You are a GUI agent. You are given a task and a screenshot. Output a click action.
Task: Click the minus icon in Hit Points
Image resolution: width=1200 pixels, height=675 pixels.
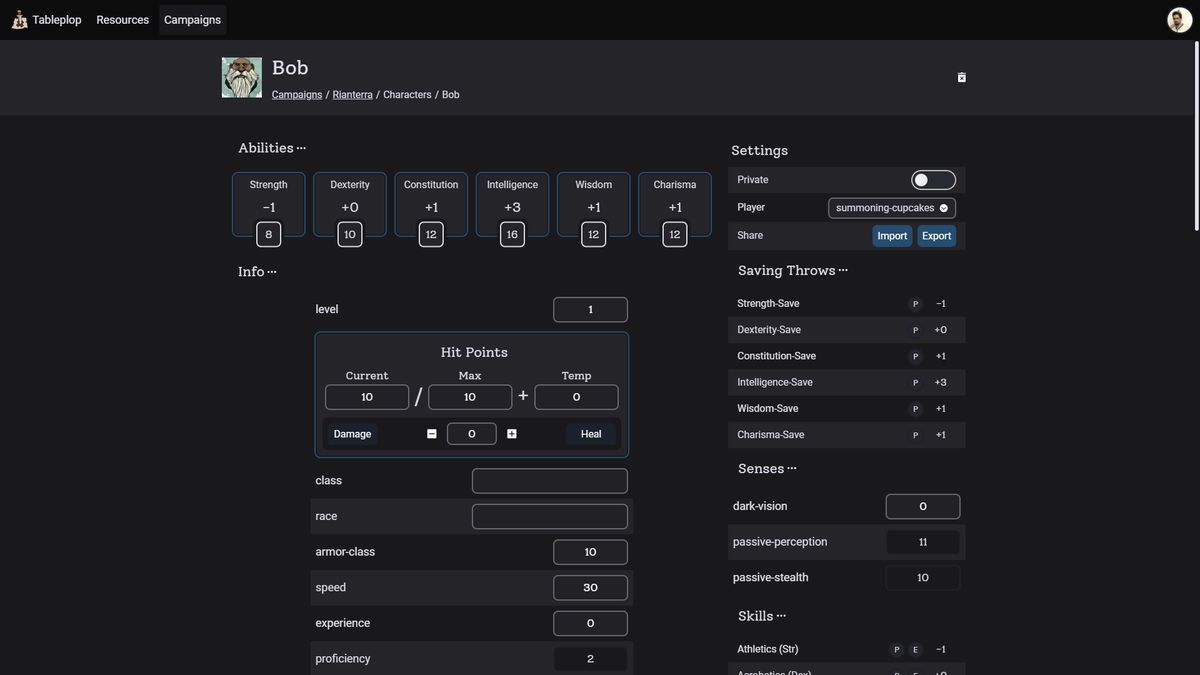pyautogui.click(x=432, y=434)
